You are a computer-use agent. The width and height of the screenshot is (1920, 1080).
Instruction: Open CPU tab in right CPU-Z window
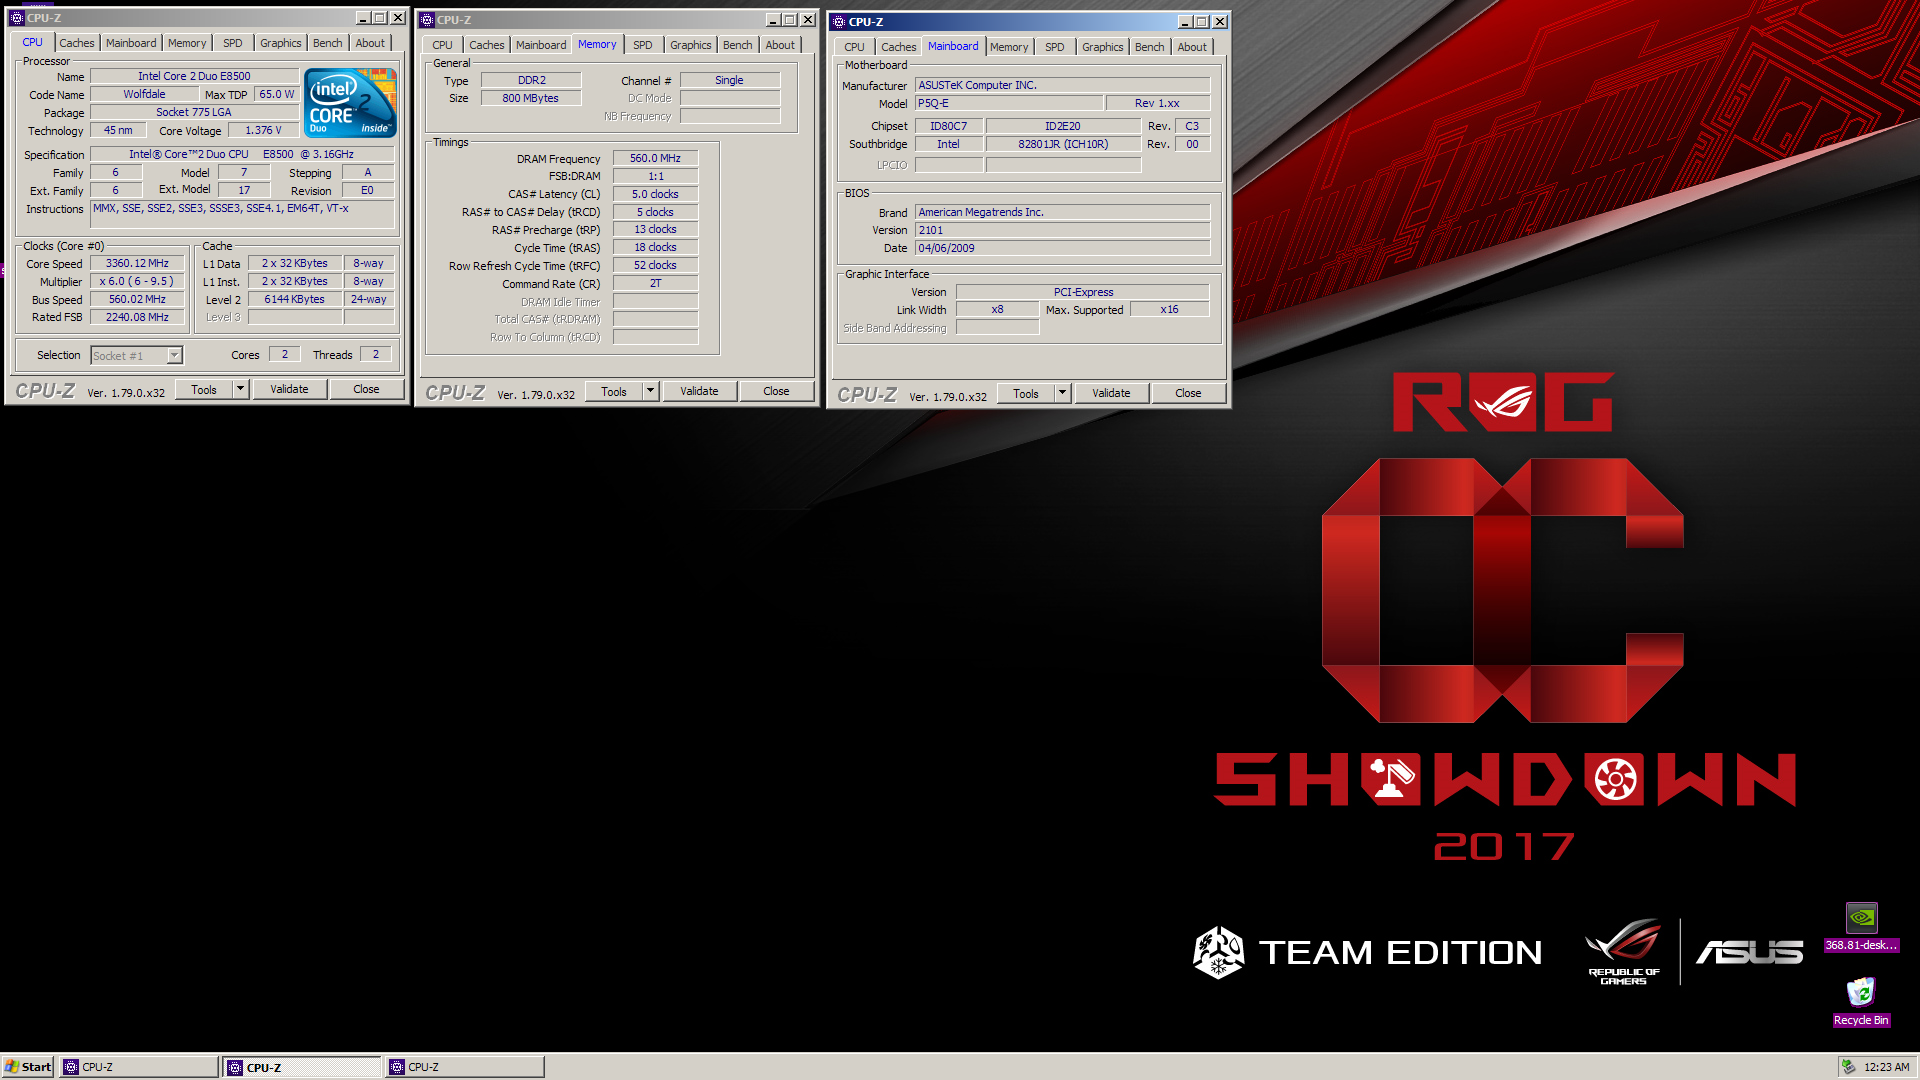pyautogui.click(x=854, y=47)
